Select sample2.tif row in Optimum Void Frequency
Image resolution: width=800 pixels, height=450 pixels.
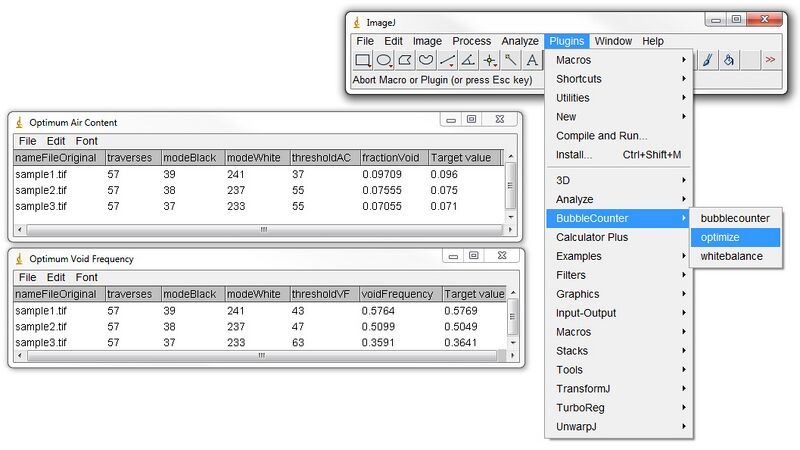pos(260,327)
